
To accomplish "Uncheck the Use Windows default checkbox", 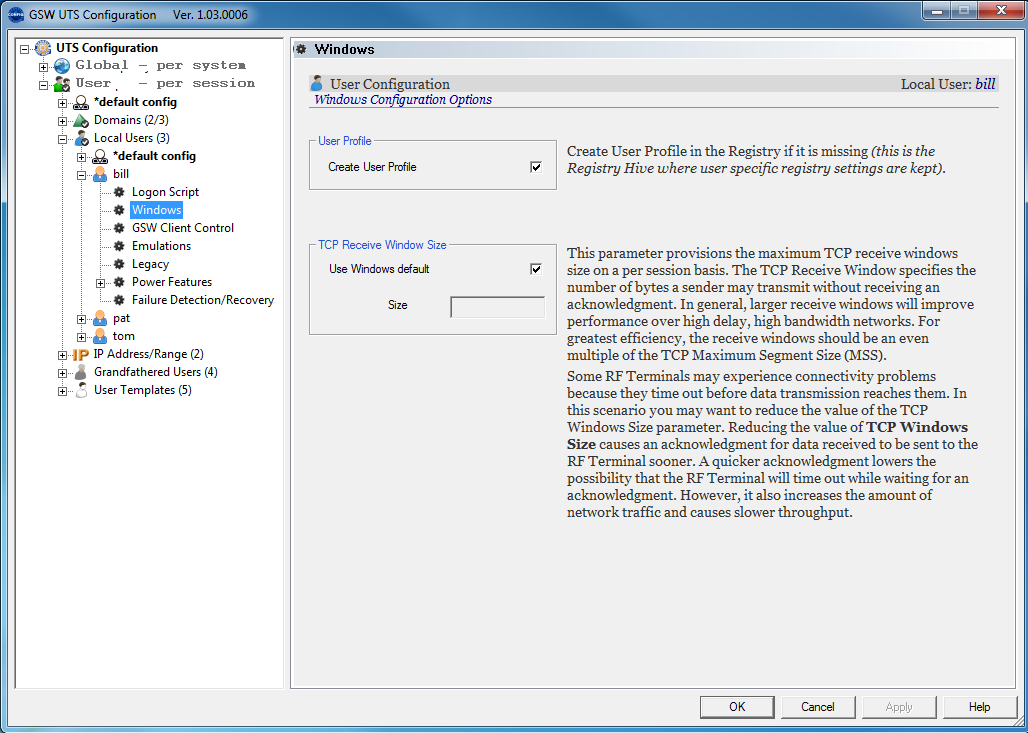I will (x=536, y=269).
